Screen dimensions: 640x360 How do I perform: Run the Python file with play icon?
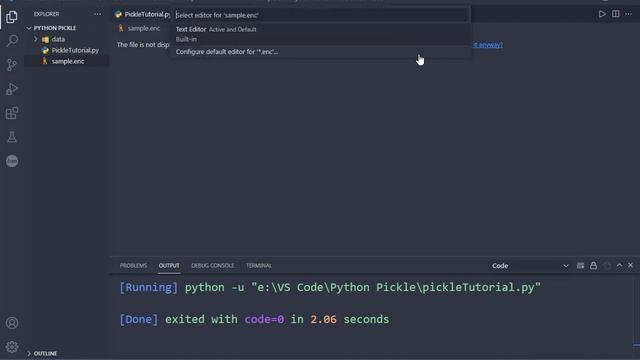[x=602, y=14]
